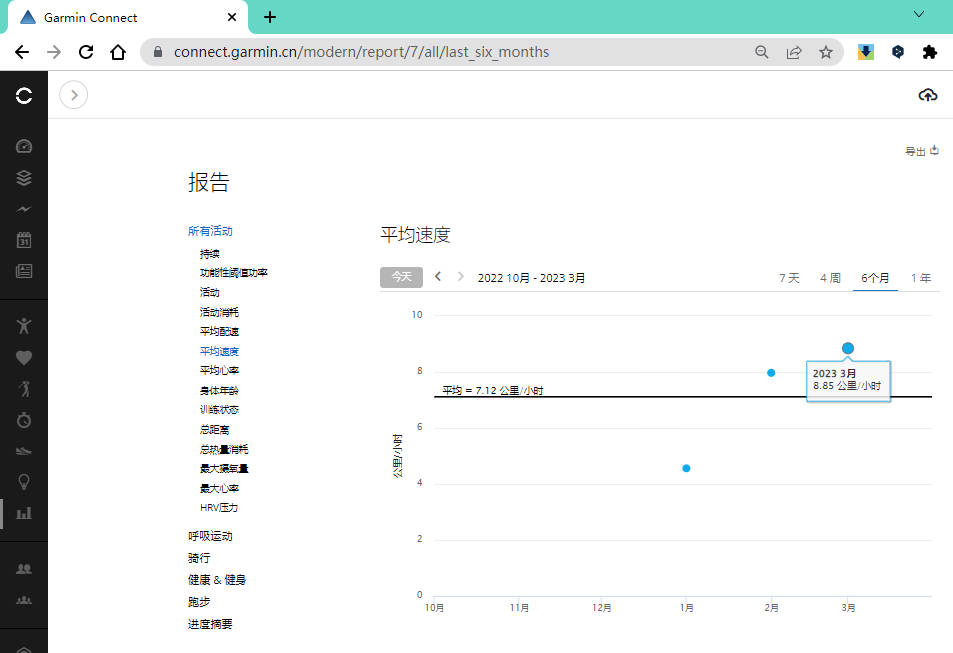Expand the 骑行 category
Screen dimensions: 953x653
[199, 558]
